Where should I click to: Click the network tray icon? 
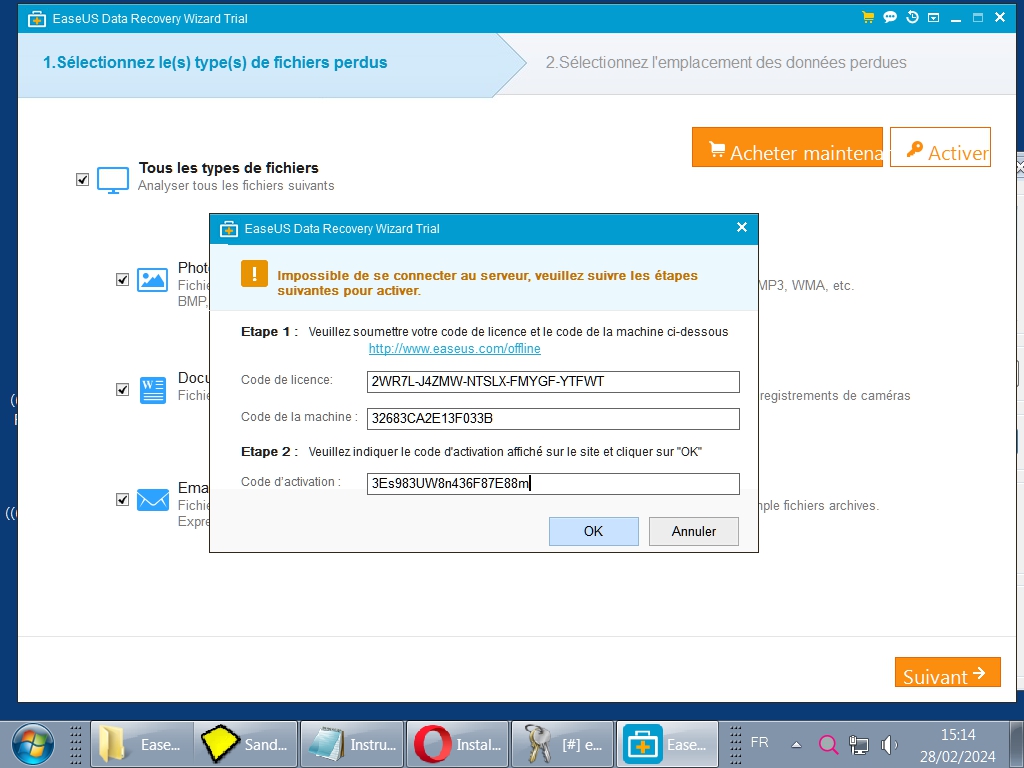[858, 744]
